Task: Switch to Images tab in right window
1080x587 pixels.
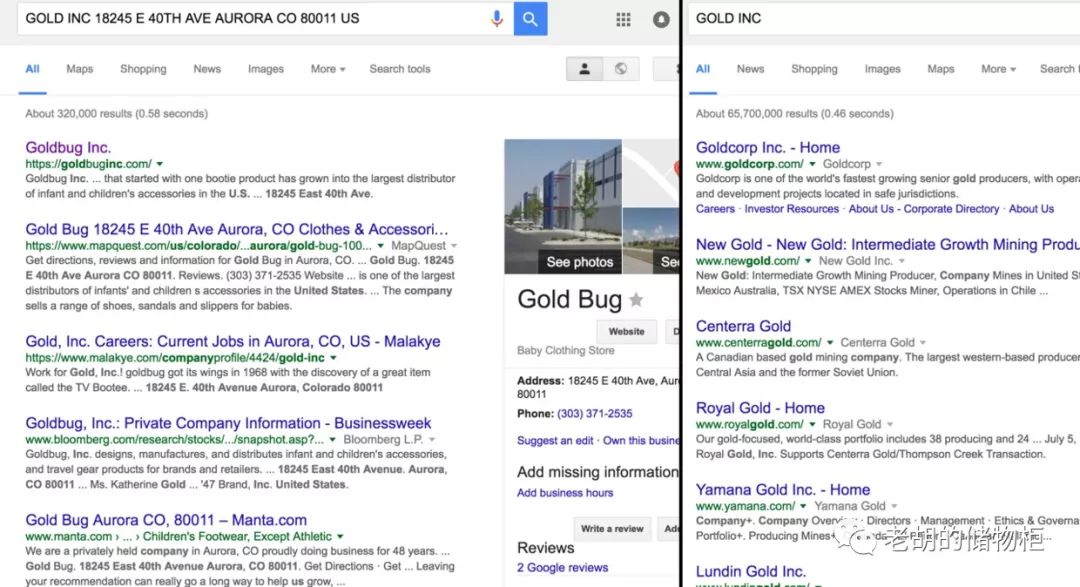Action: (882, 69)
